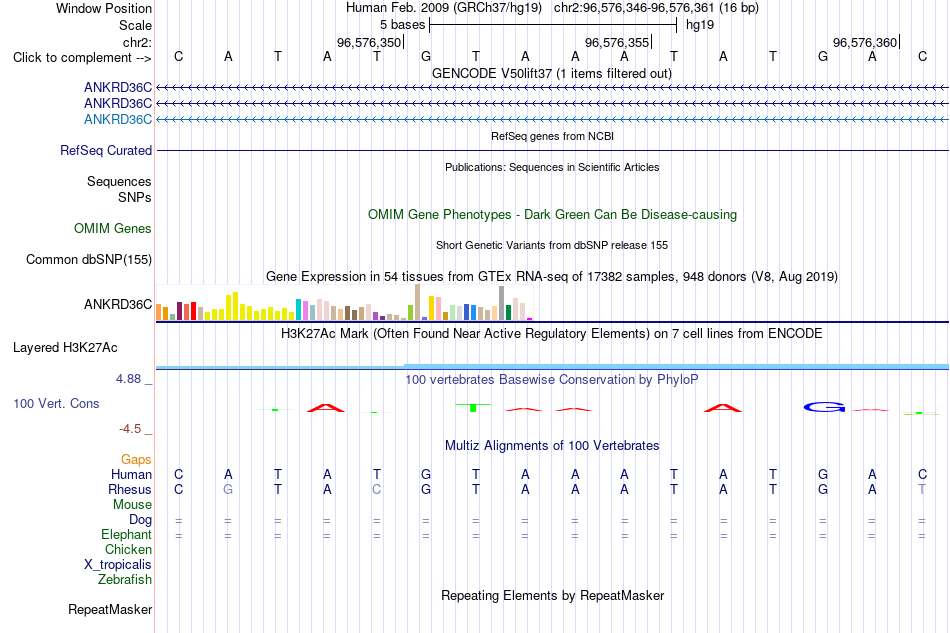Click the blue G logo in the PhyloP track
This screenshot has width=950, height=633.
[x=824, y=407]
